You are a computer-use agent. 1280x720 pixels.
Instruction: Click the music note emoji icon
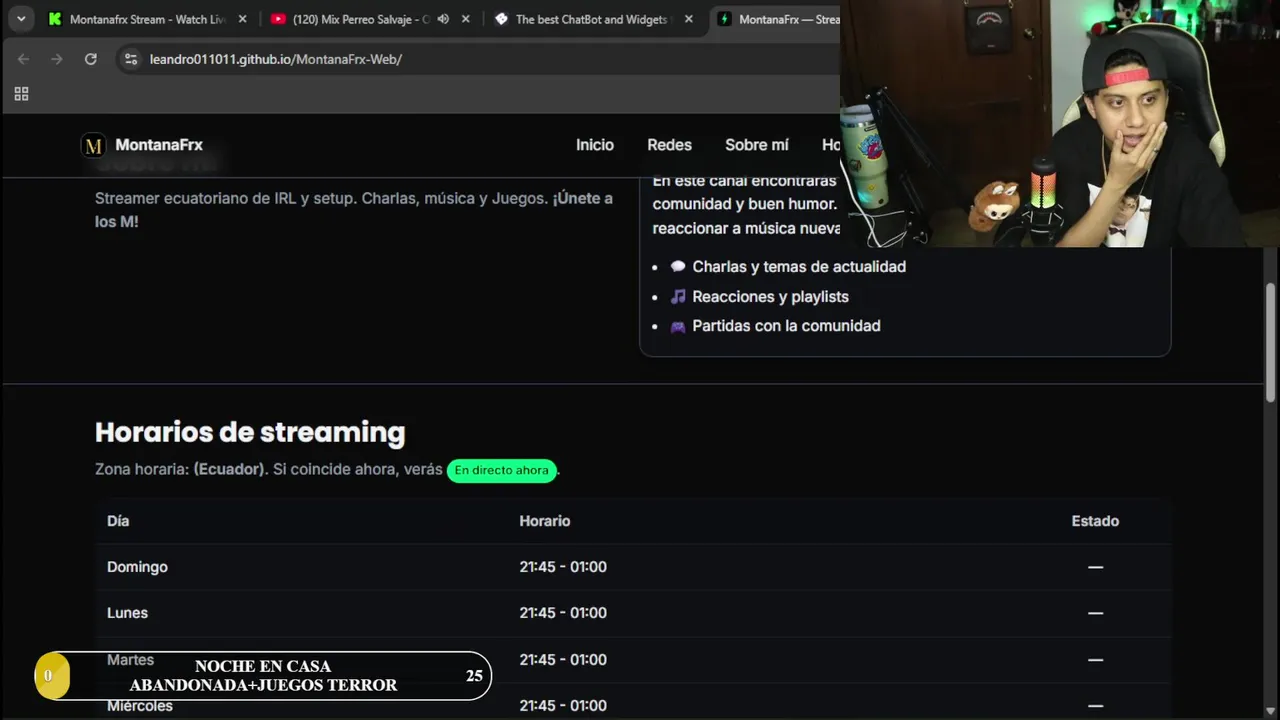[x=678, y=297]
